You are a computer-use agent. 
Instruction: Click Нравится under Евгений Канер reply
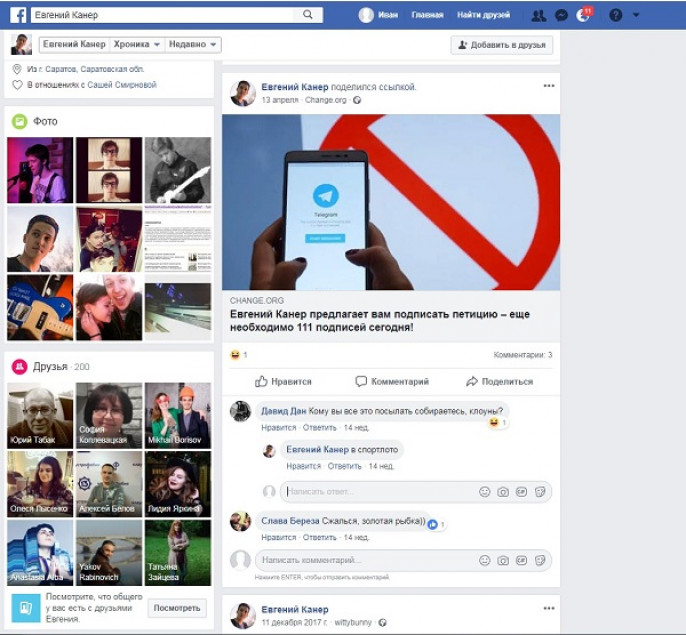tap(304, 467)
